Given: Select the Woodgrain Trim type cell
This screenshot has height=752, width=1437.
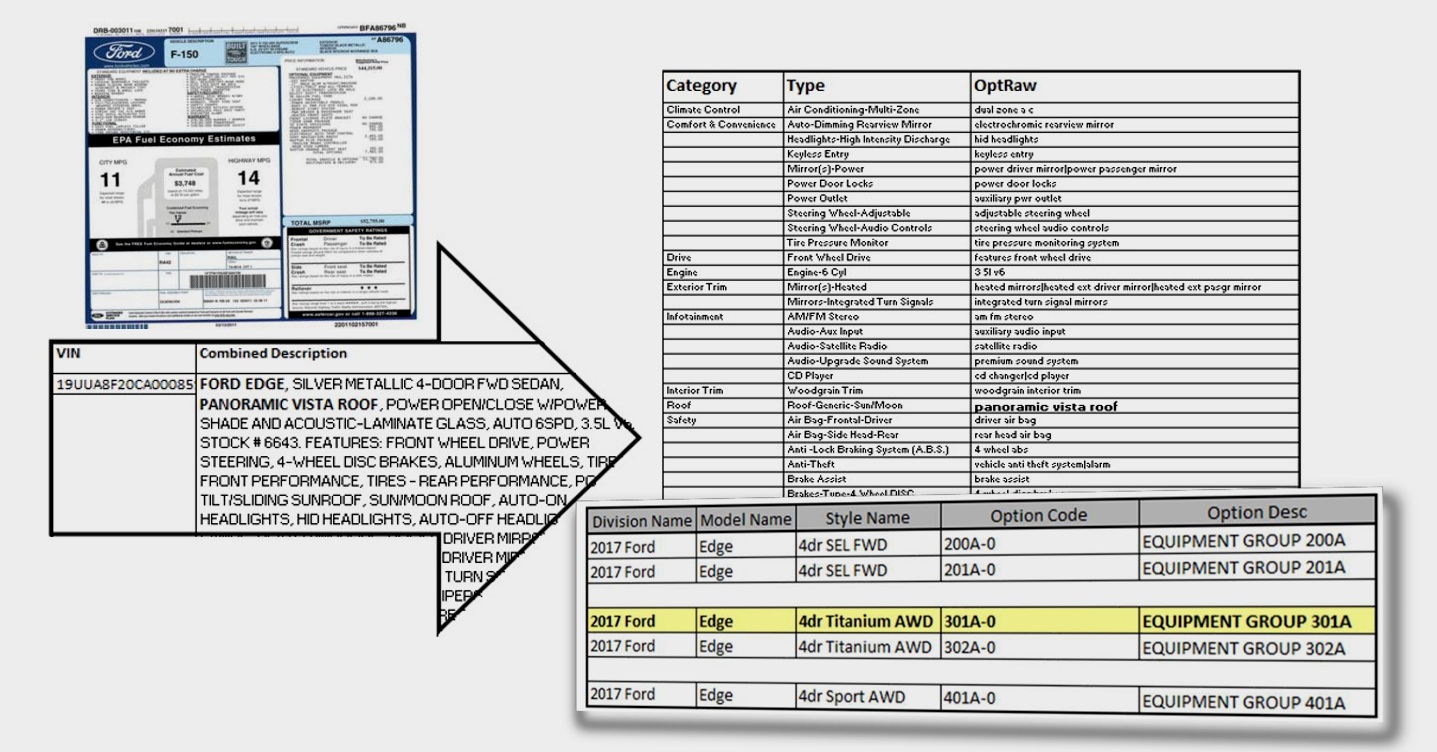Looking at the screenshot, I should 875,391.
